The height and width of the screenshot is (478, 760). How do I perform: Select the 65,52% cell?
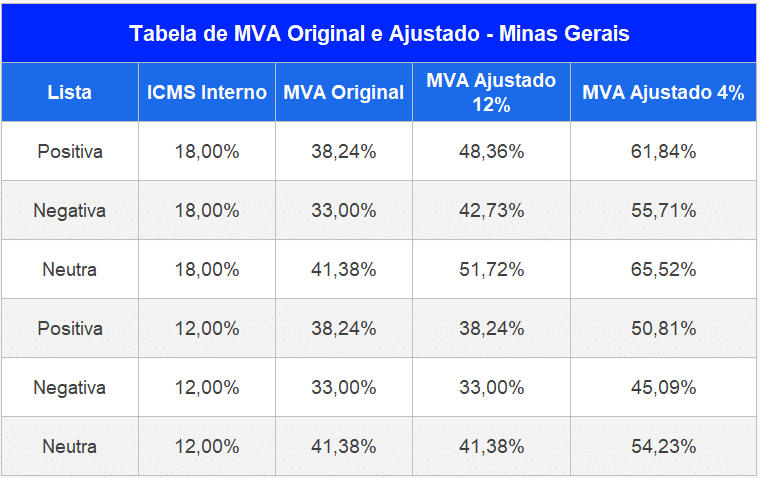point(663,270)
